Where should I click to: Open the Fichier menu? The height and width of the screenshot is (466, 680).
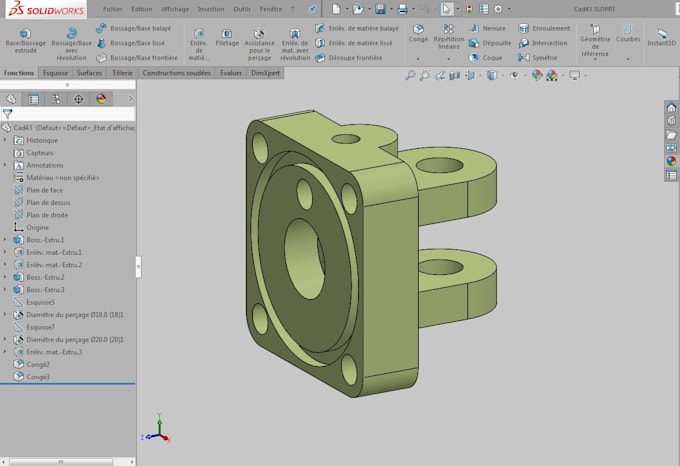(113, 9)
